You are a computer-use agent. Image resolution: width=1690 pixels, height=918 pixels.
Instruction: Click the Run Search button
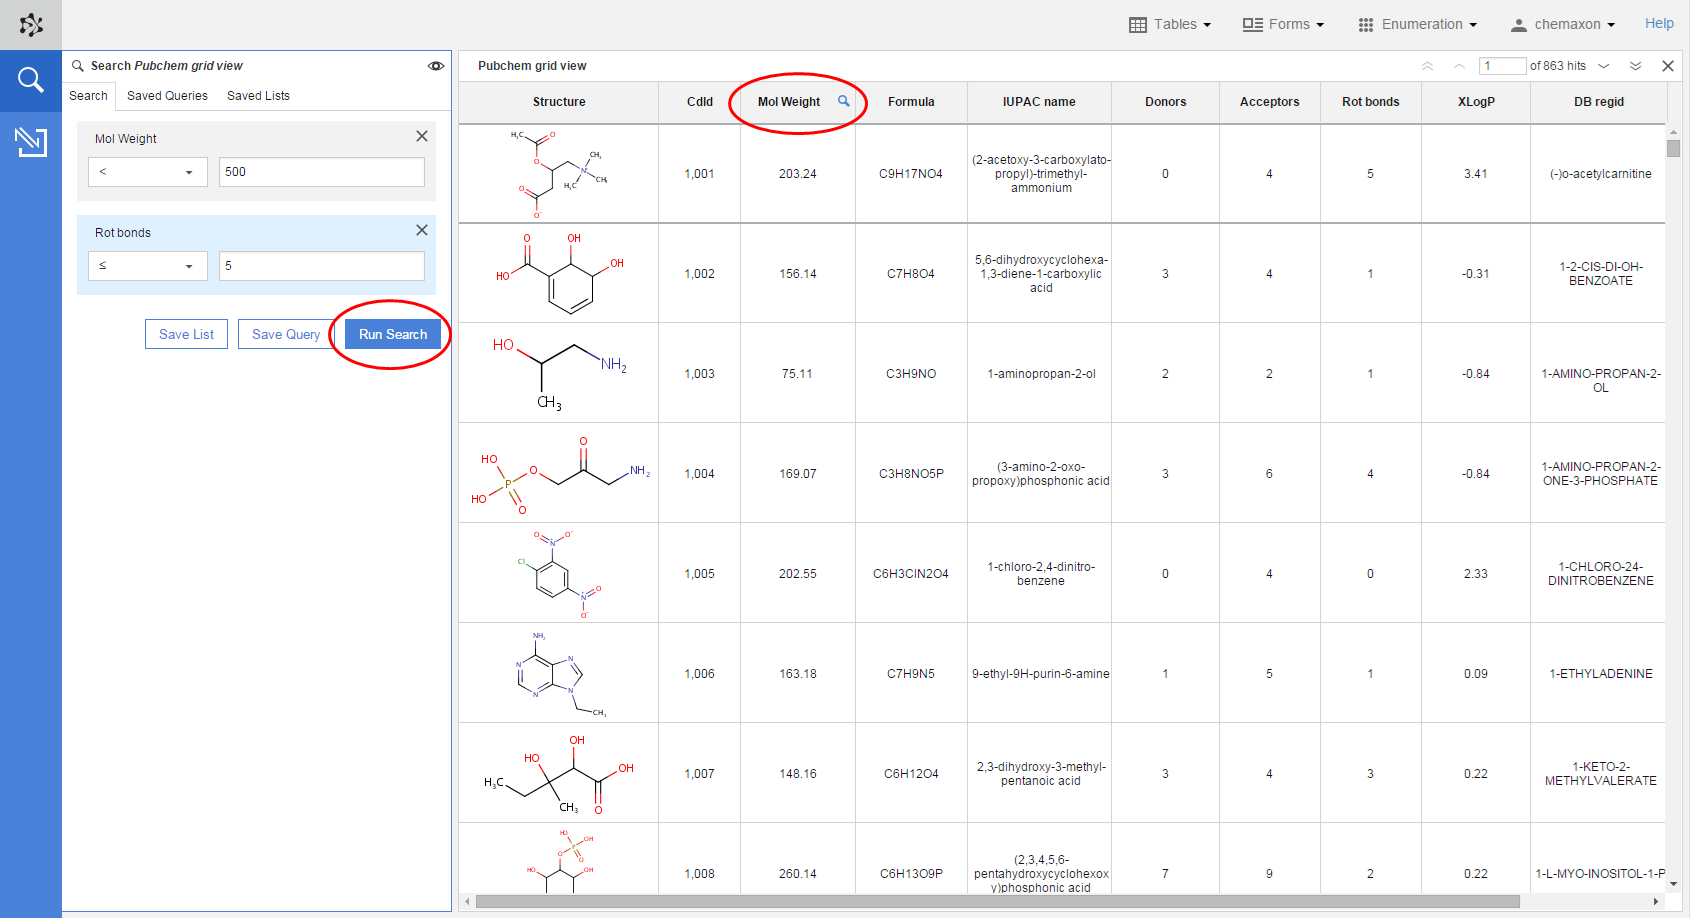click(x=393, y=334)
